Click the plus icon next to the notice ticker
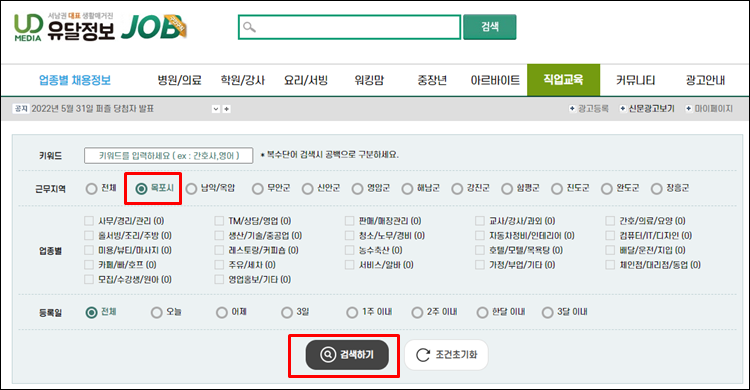Viewport: 750px width, 390px height. pos(227,109)
